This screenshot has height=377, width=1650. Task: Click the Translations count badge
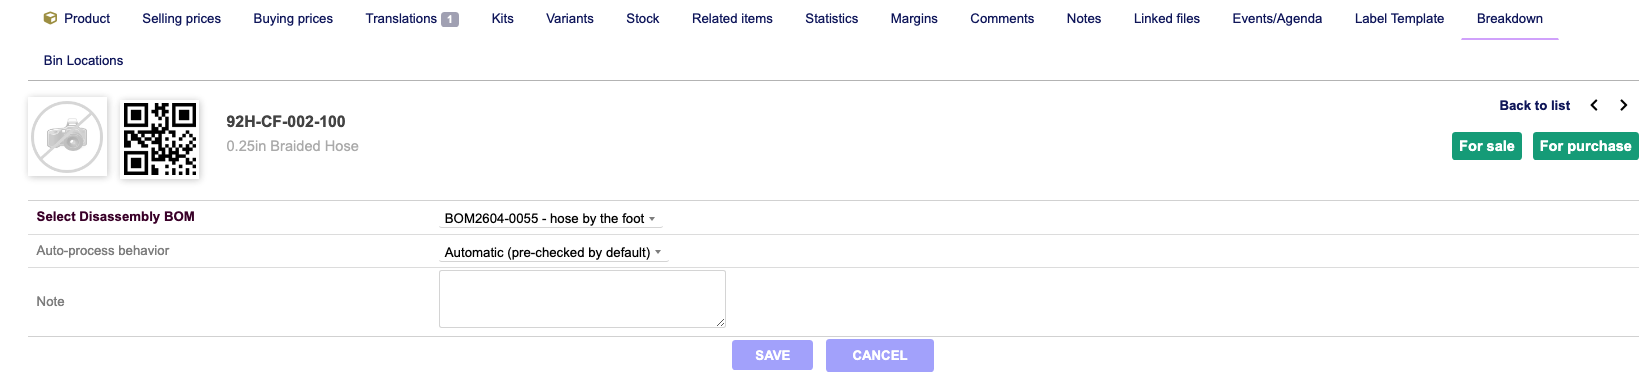[x=450, y=19]
